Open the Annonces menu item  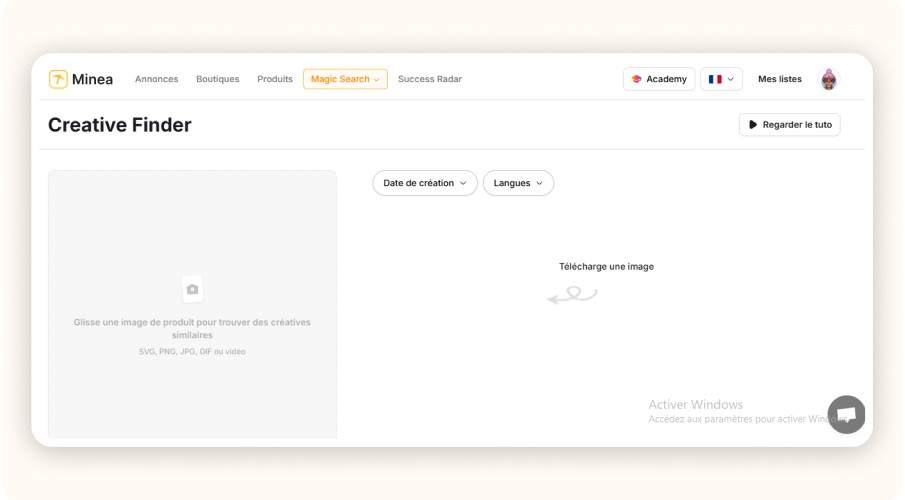[156, 79]
